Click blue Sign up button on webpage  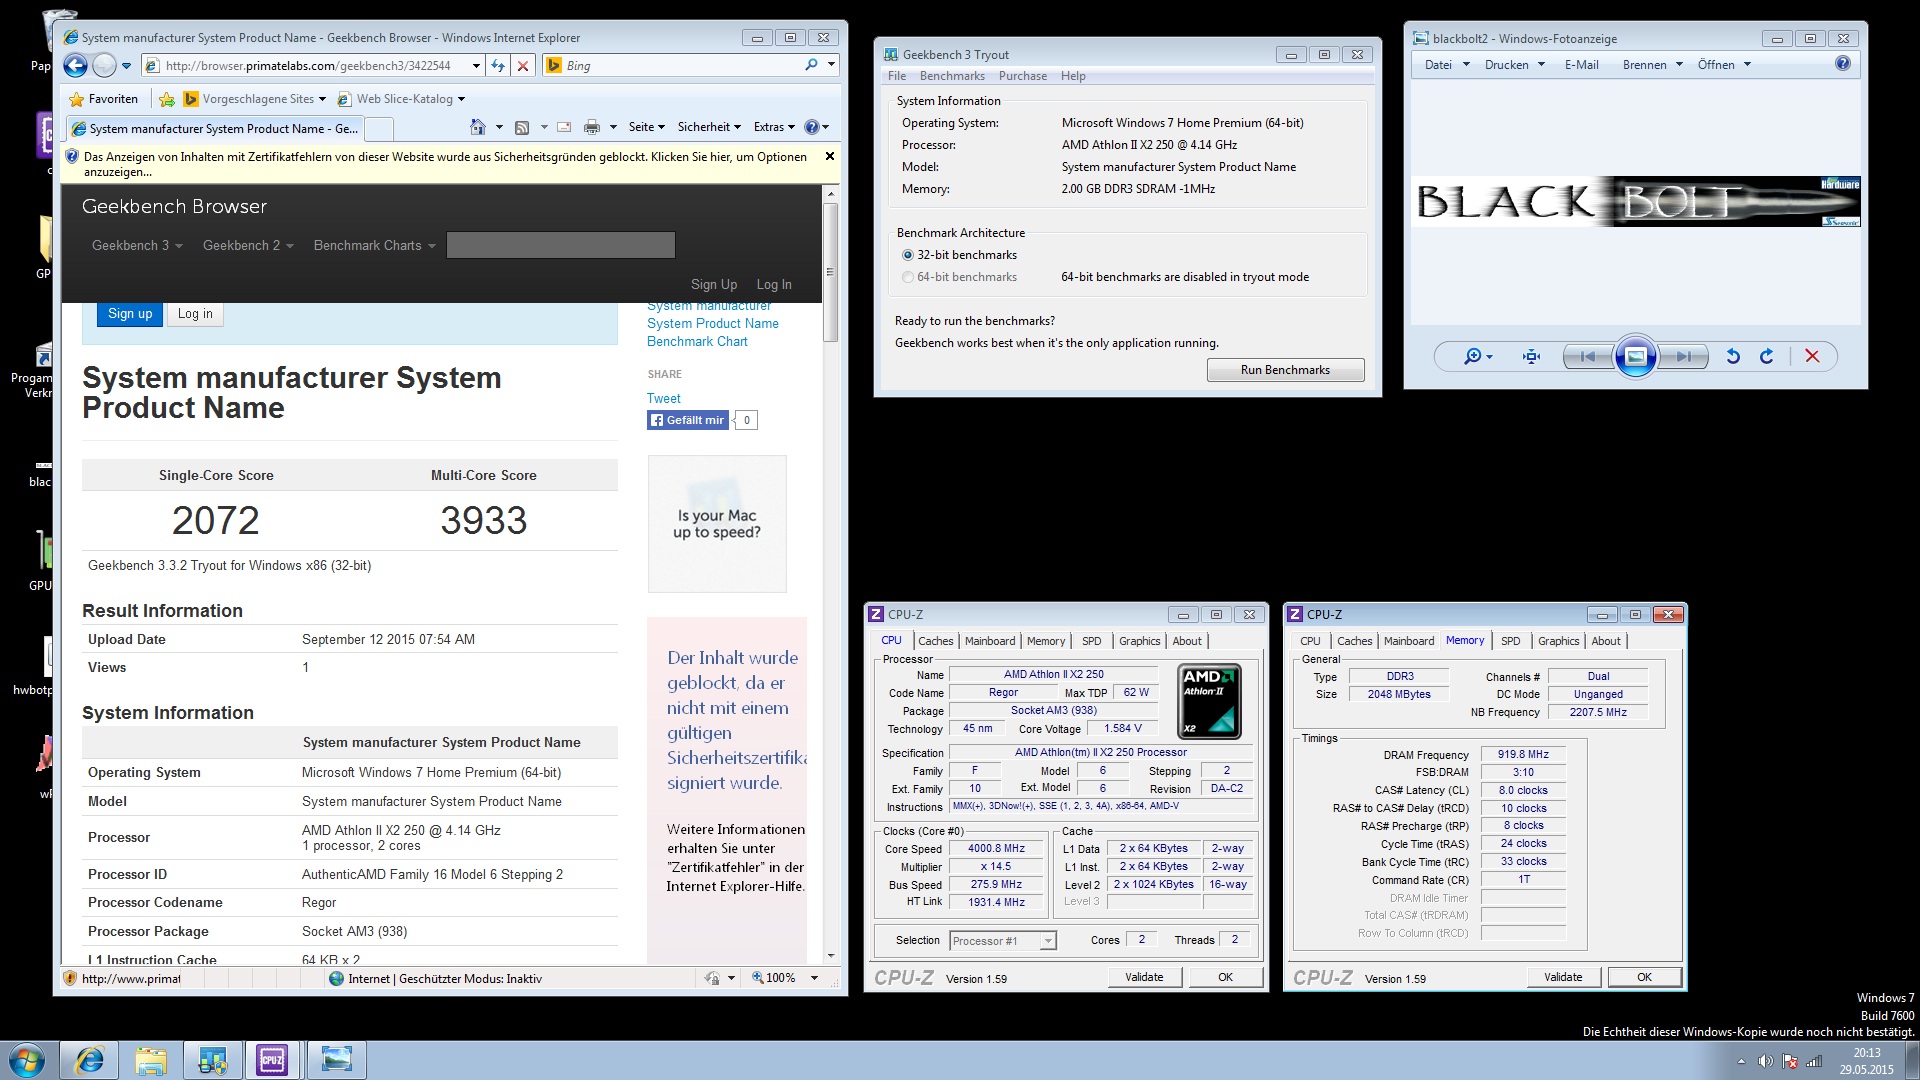coord(130,314)
